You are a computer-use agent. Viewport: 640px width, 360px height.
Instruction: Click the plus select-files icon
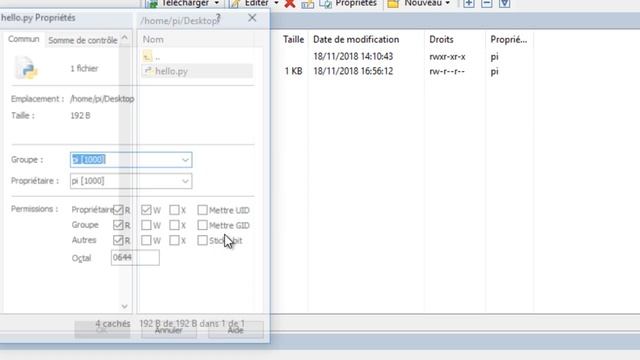[469, 3]
